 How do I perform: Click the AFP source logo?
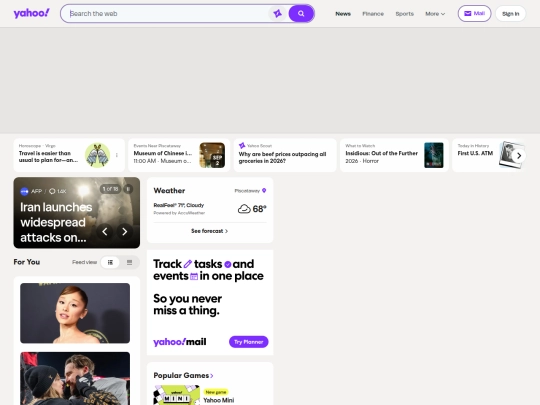tap(24, 191)
